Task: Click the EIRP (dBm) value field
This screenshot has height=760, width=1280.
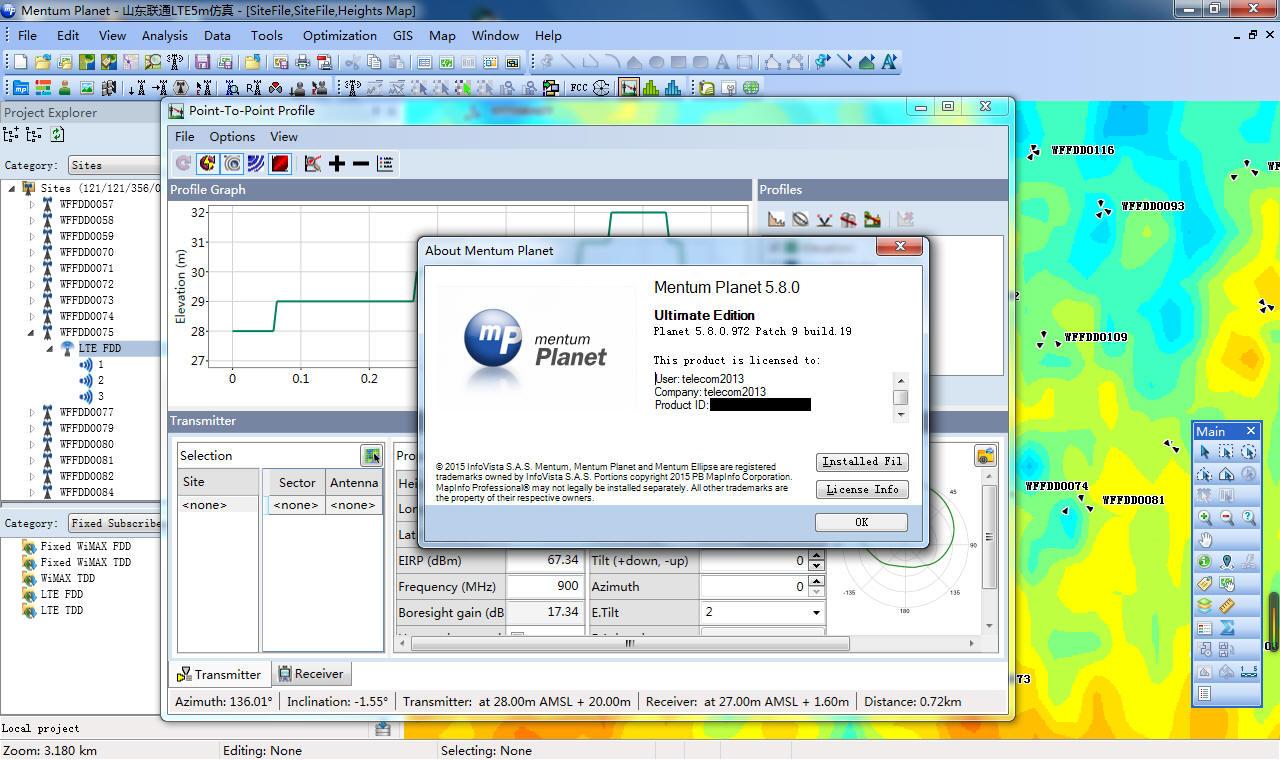Action: point(545,560)
